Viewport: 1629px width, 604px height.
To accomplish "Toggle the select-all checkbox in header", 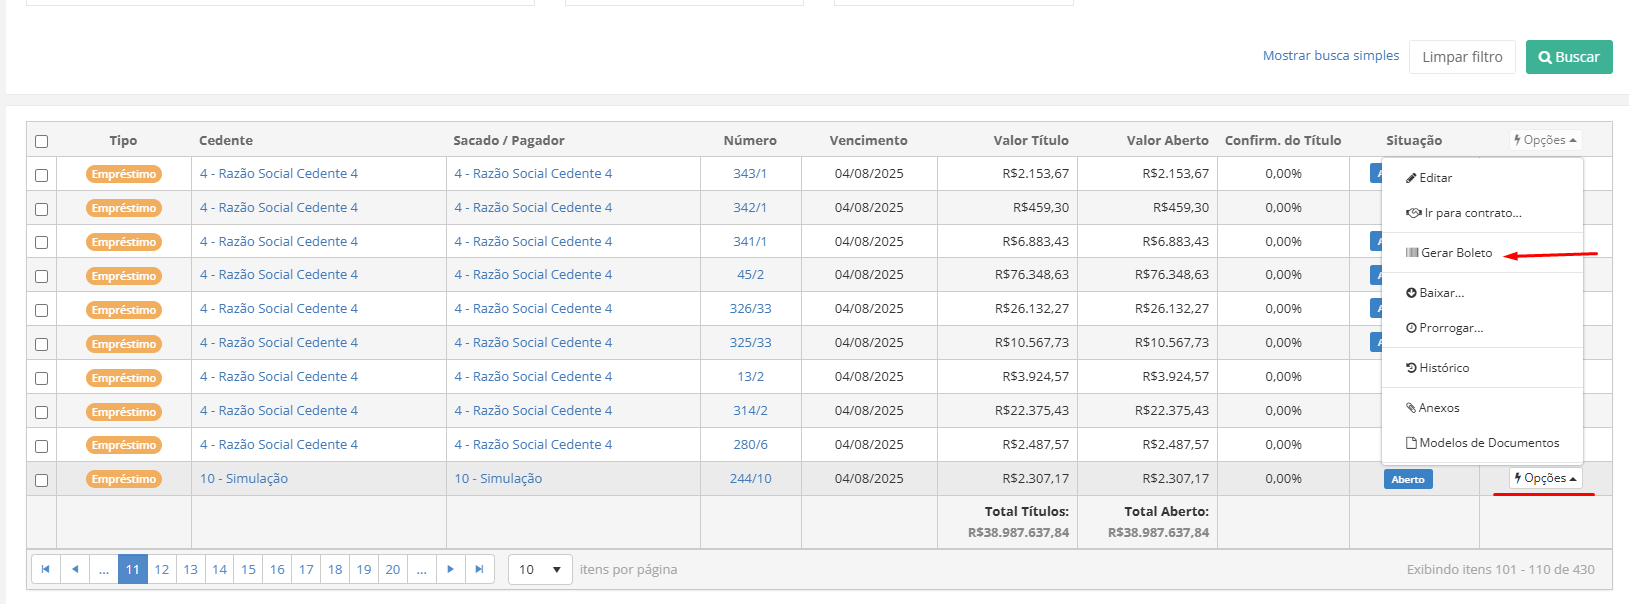I will [x=41, y=141].
